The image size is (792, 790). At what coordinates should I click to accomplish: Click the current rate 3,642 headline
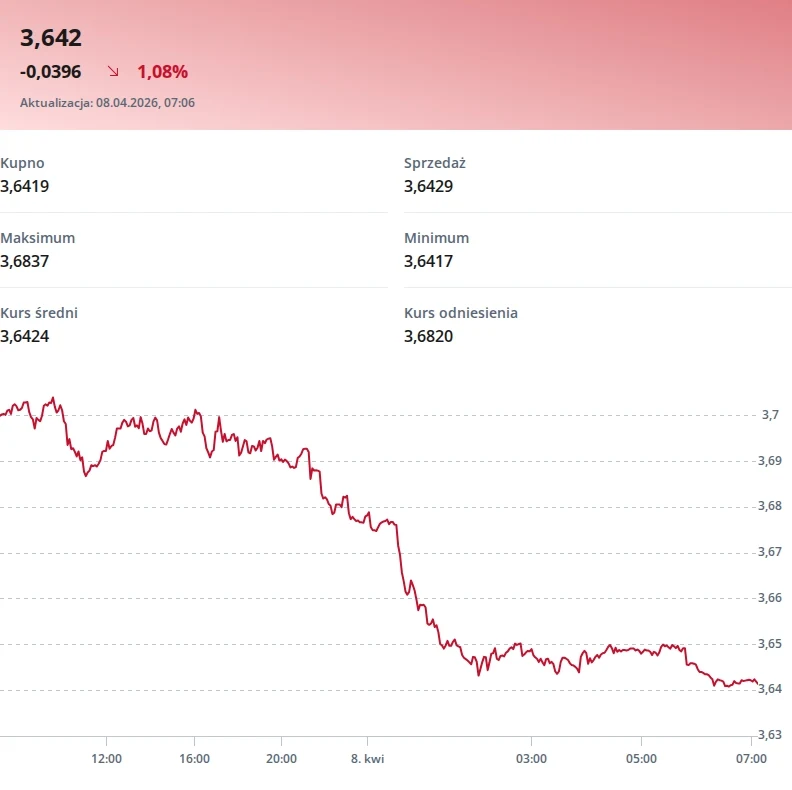point(51,38)
